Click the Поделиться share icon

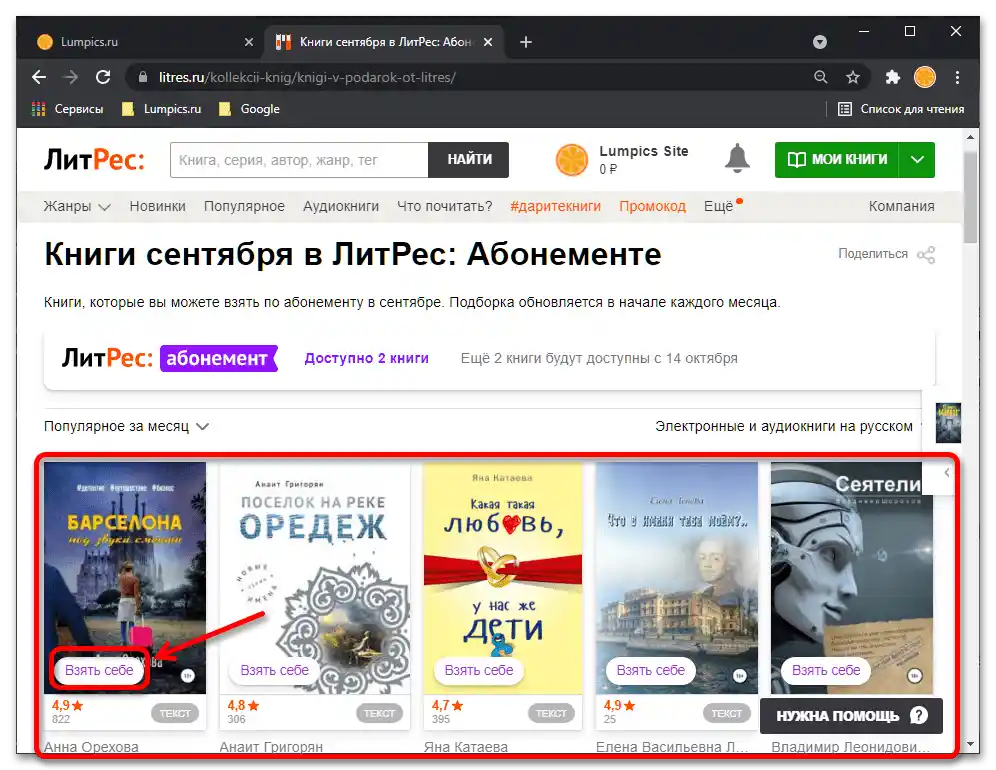[926, 255]
